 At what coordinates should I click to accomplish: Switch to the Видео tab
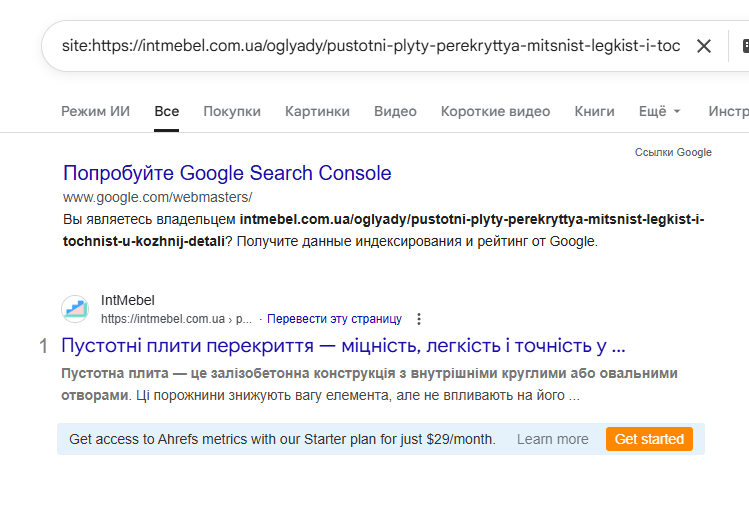tap(395, 111)
